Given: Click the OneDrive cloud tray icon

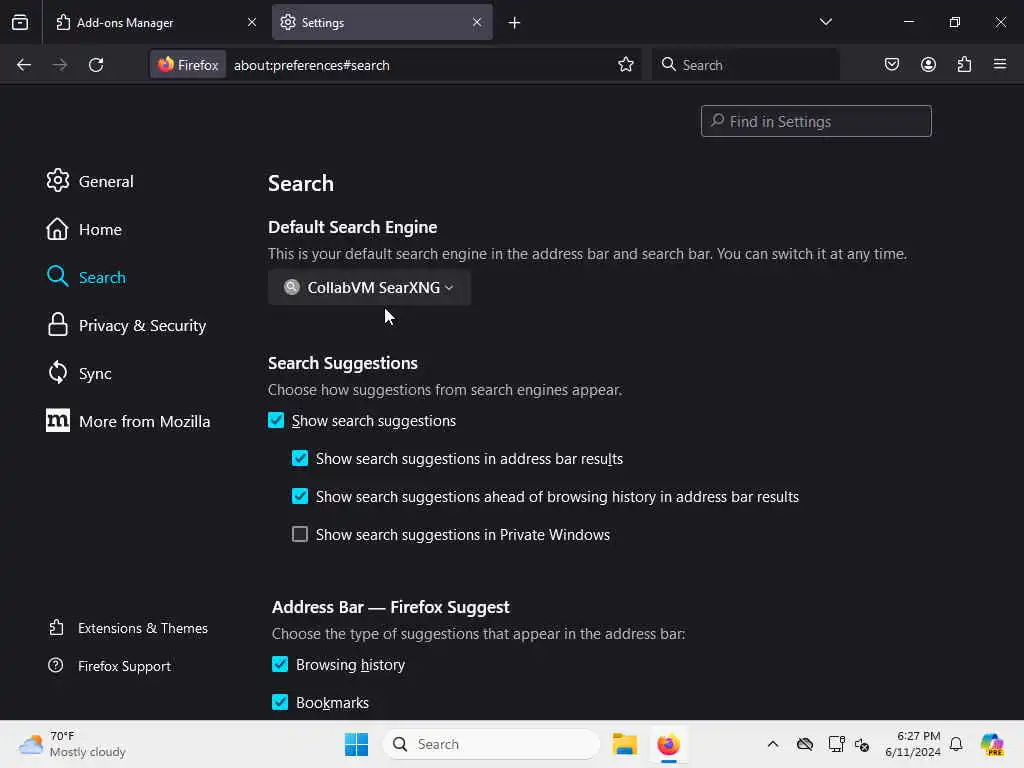Looking at the screenshot, I should point(805,744).
